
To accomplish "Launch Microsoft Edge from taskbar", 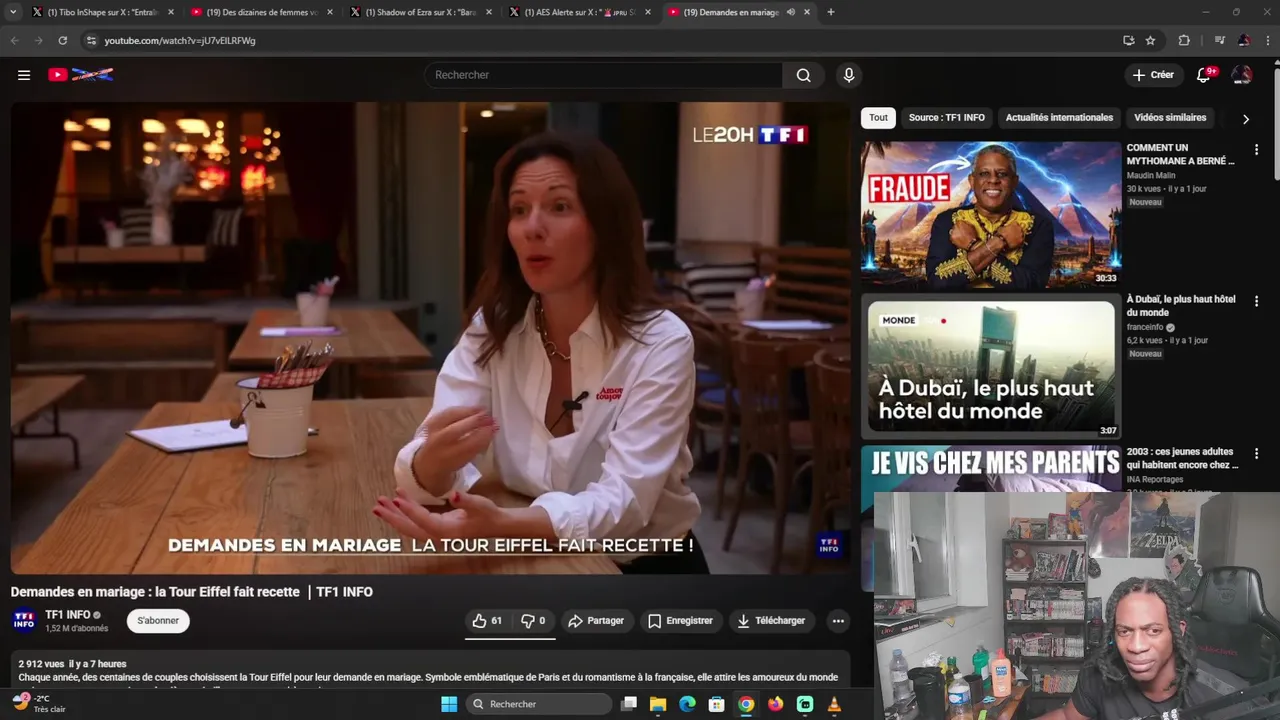I will [687, 704].
